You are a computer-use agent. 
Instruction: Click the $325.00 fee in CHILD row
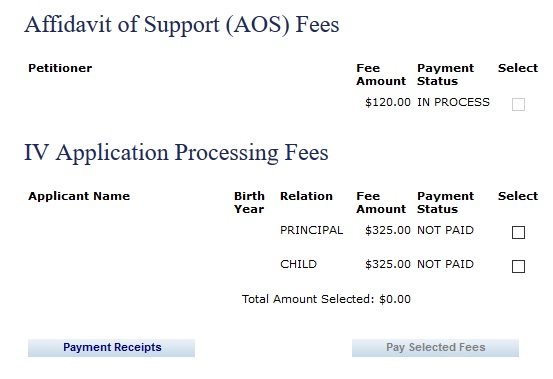[x=388, y=264]
